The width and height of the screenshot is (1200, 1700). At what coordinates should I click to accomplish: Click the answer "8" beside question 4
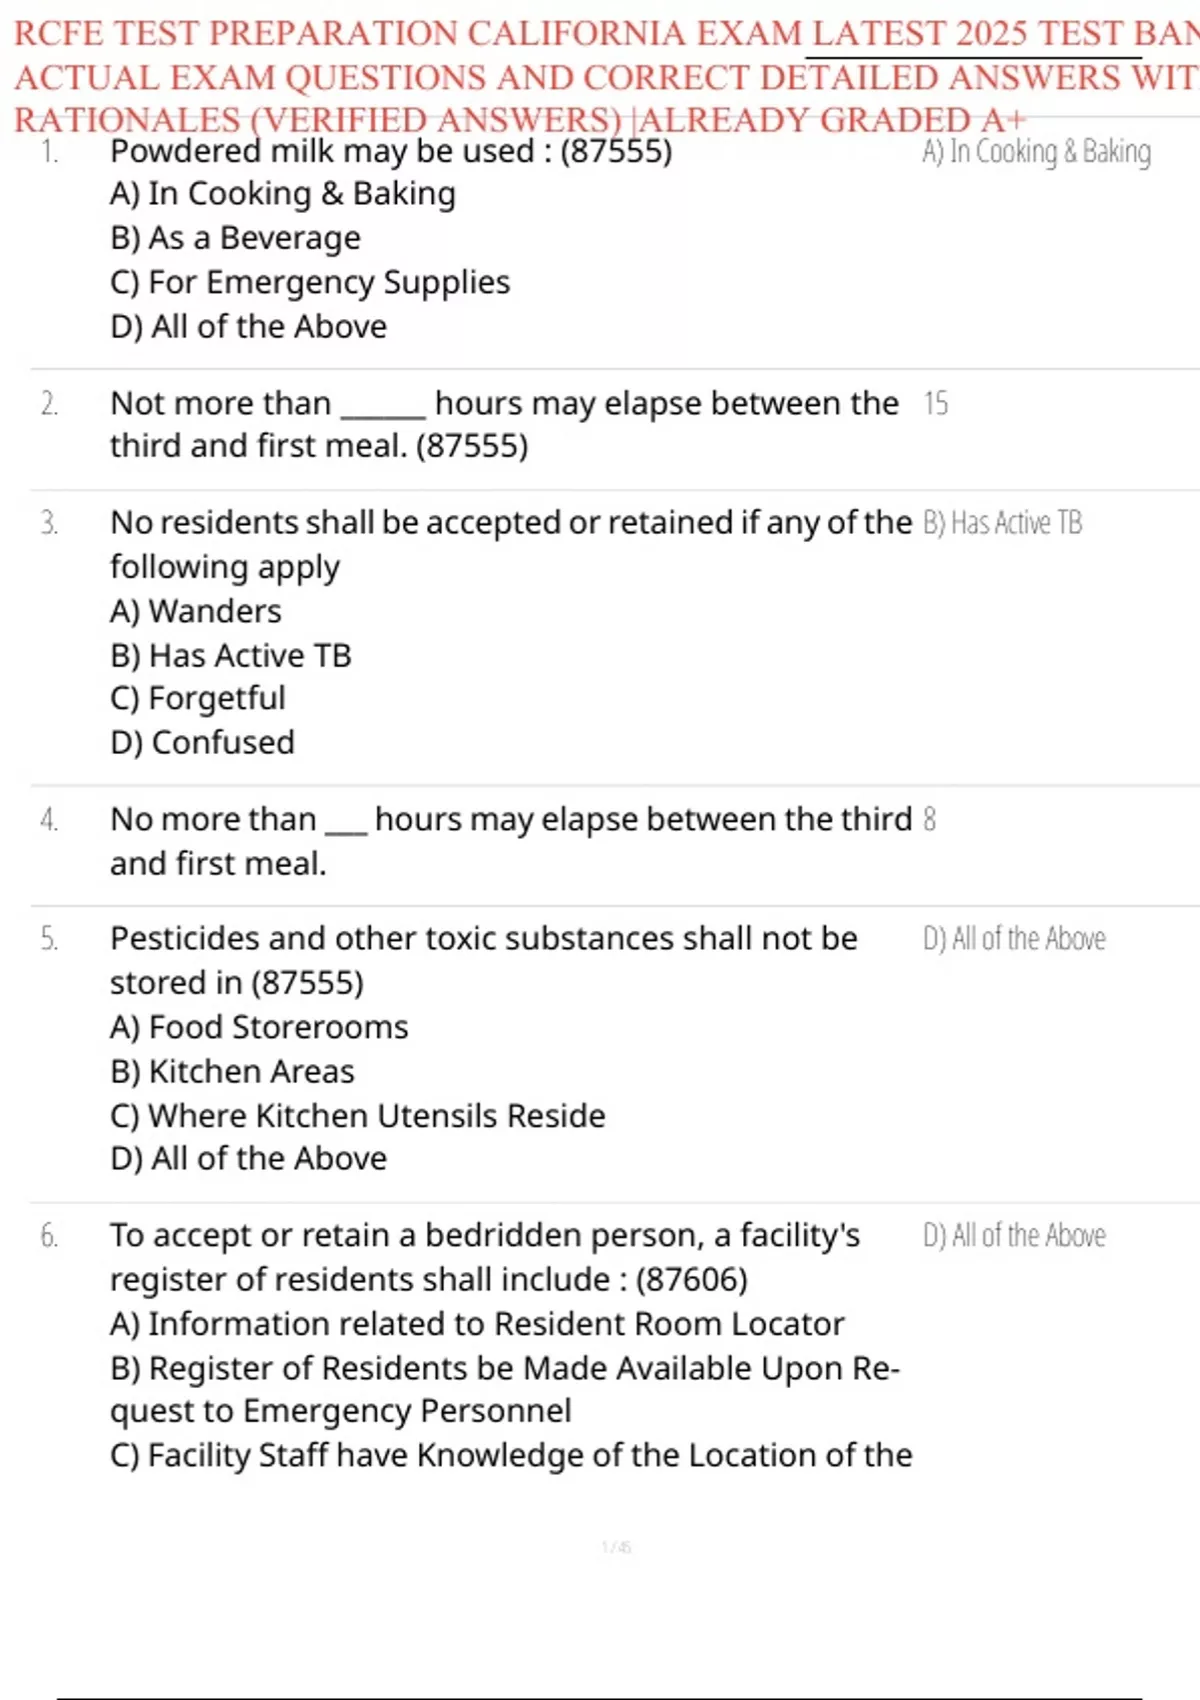coord(930,820)
